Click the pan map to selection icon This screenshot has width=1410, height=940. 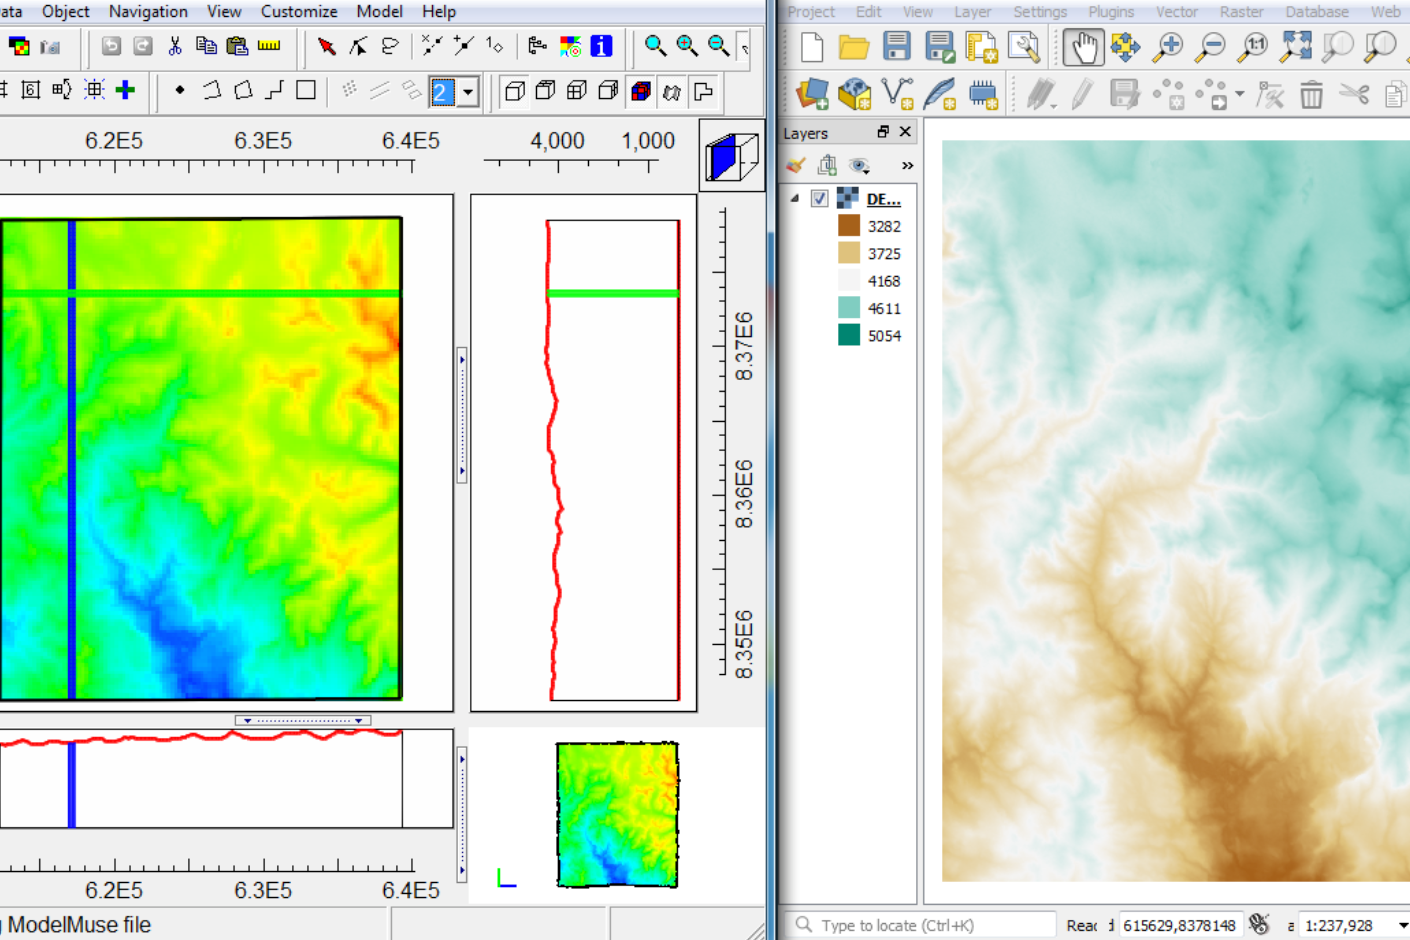(1125, 47)
